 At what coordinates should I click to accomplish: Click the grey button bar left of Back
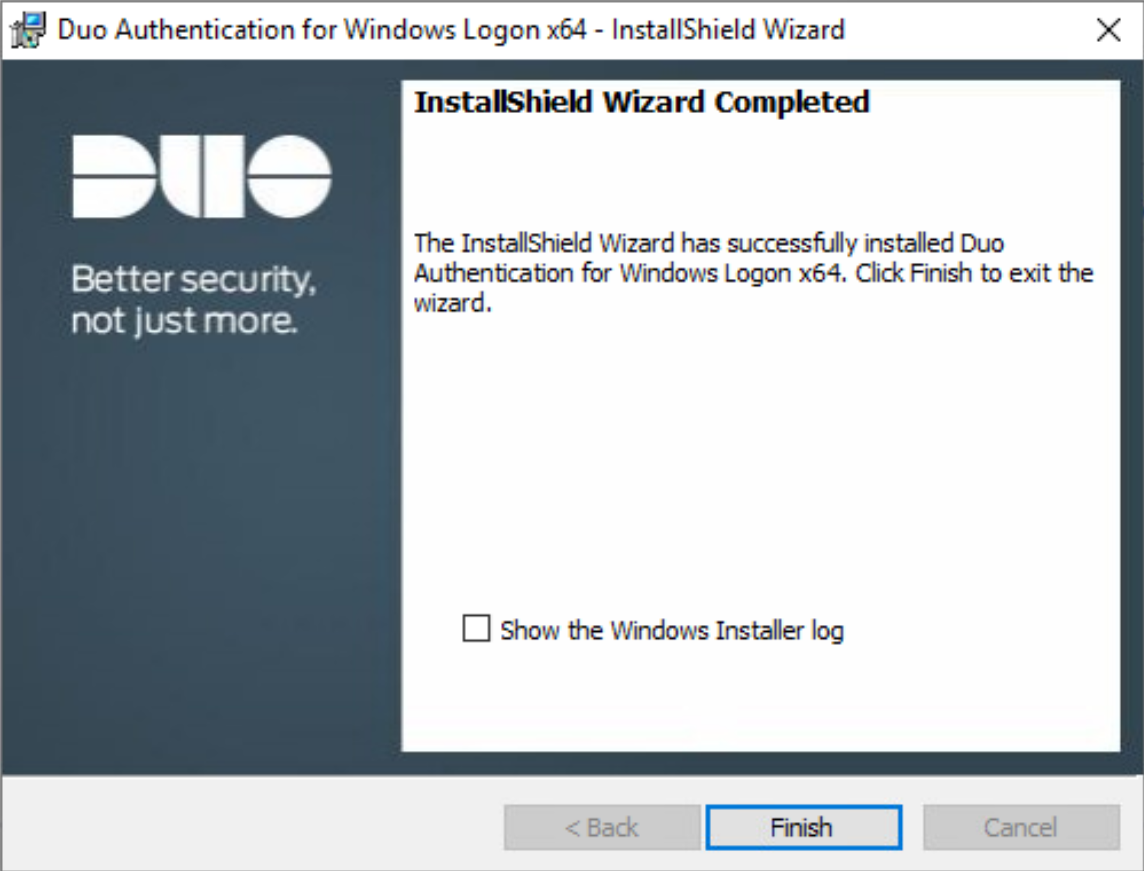click(250, 827)
